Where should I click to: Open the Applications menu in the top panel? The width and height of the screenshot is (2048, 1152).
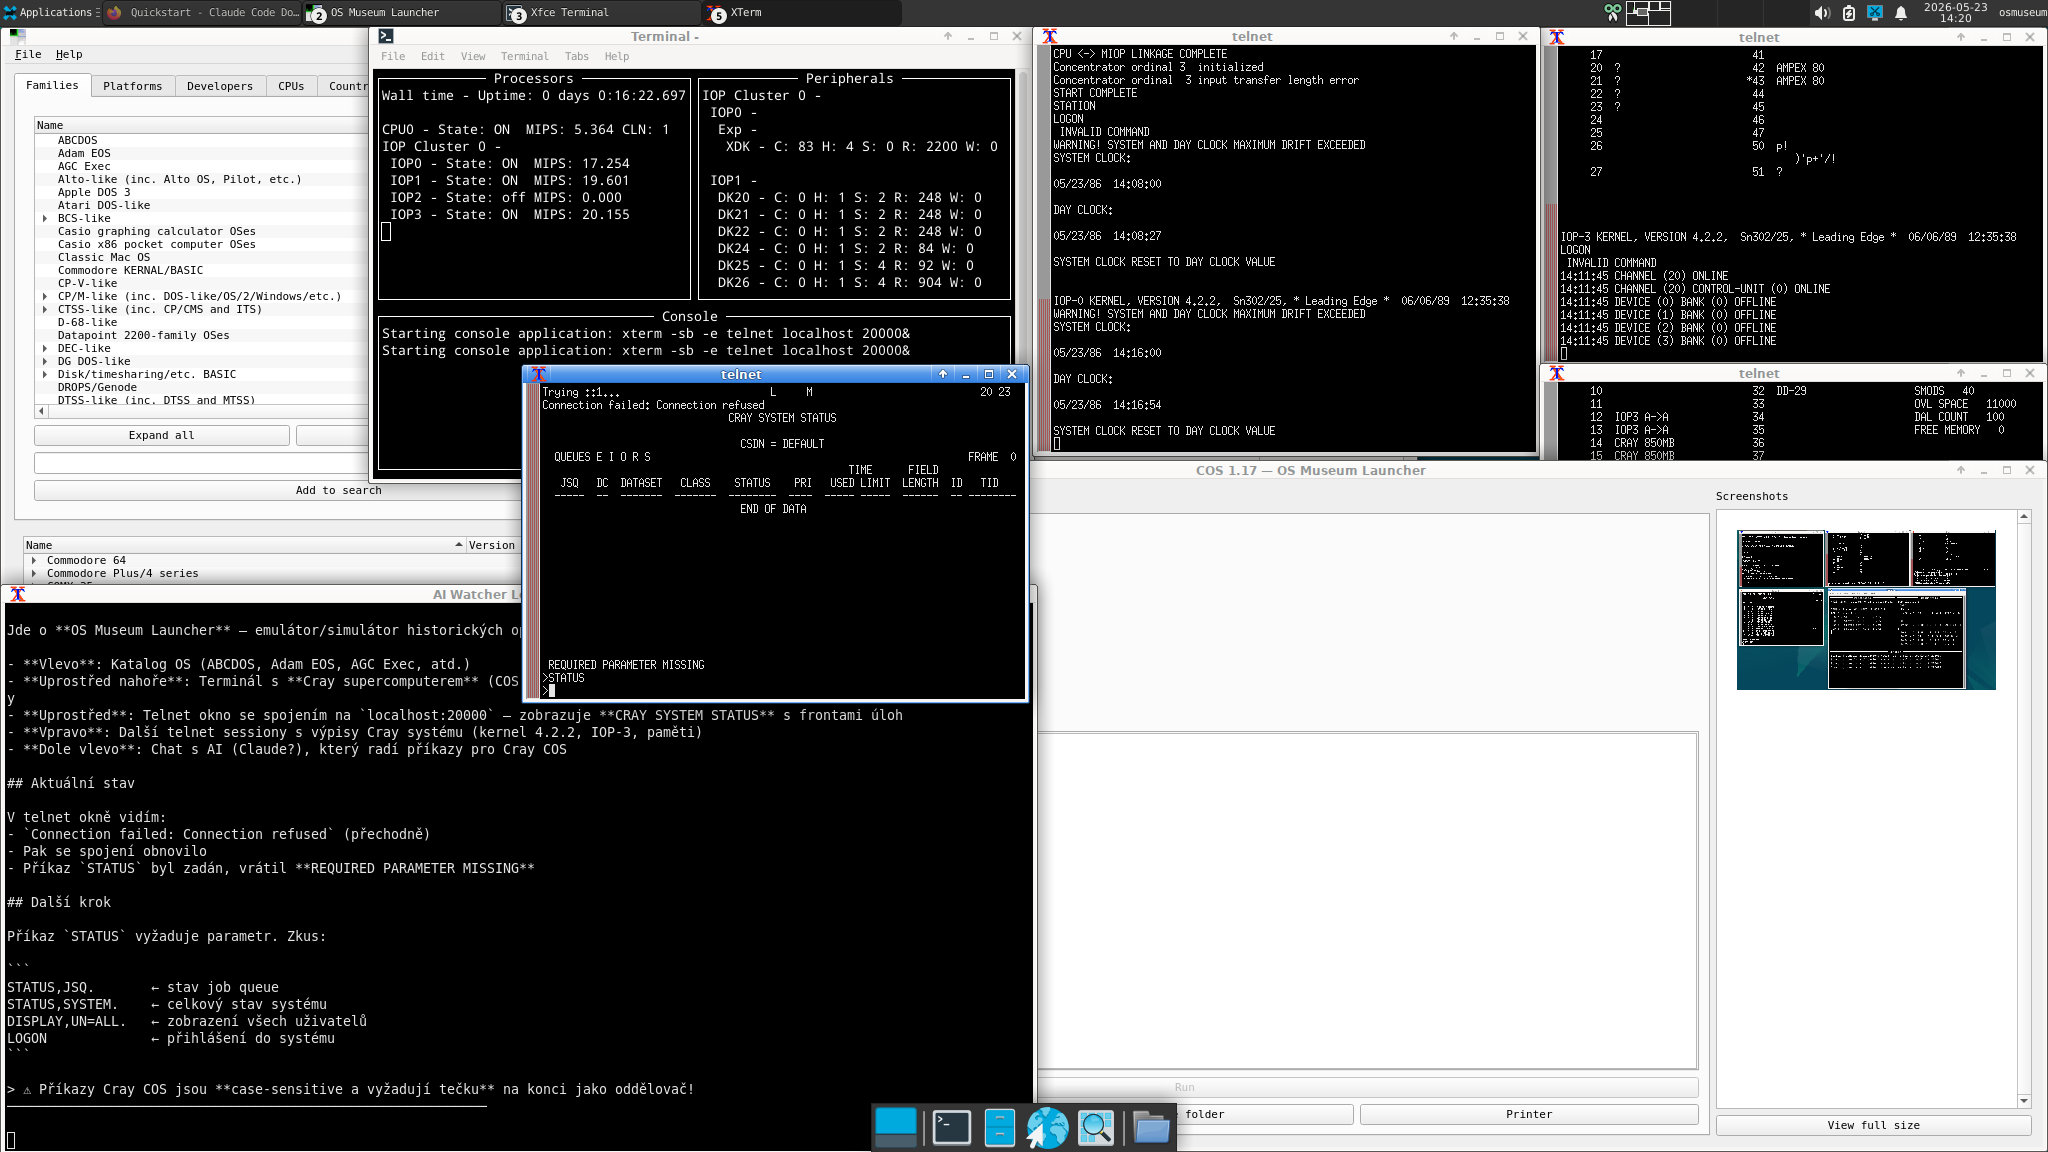50,12
